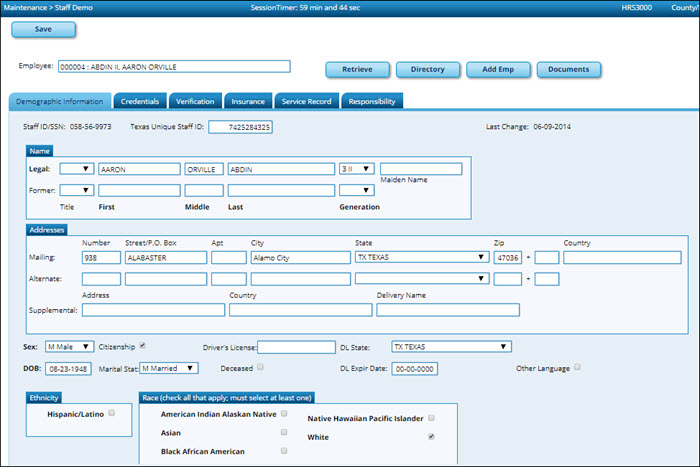Uncheck the White race checkbox
Image resolution: width=700 pixels, height=467 pixels.
[431, 437]
